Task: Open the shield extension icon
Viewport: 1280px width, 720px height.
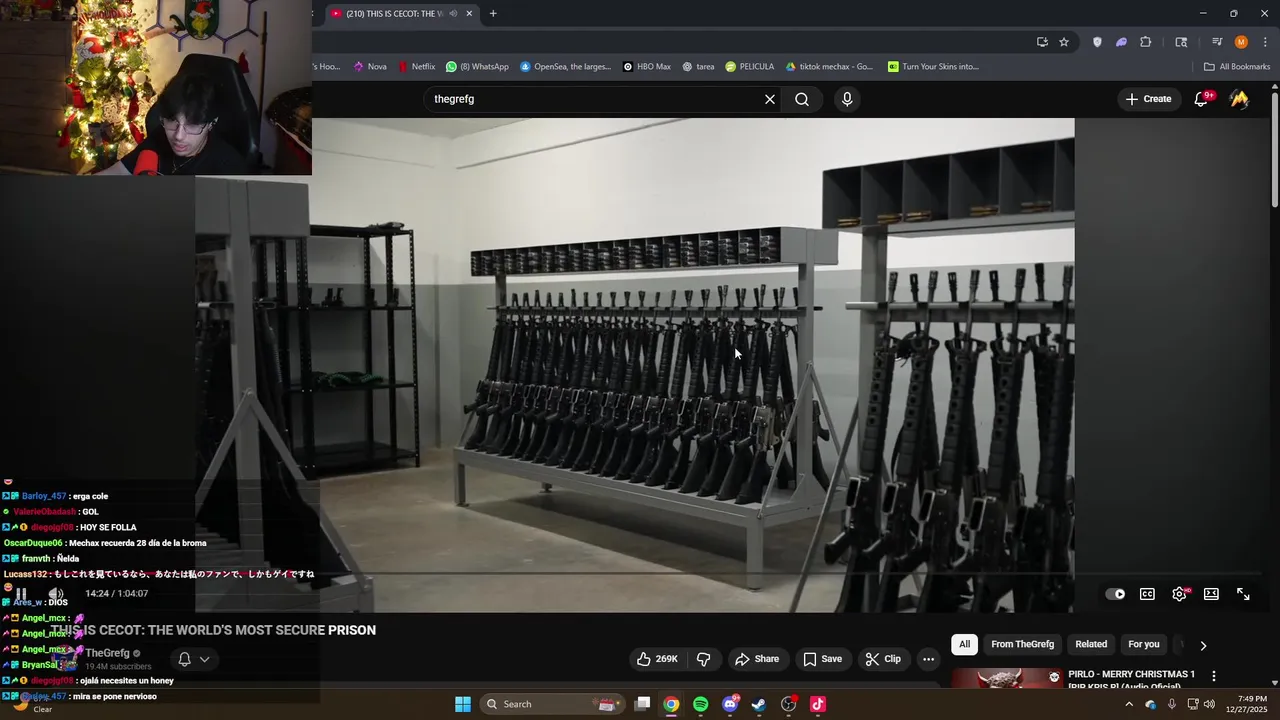Action: (x=1097, y=42)
